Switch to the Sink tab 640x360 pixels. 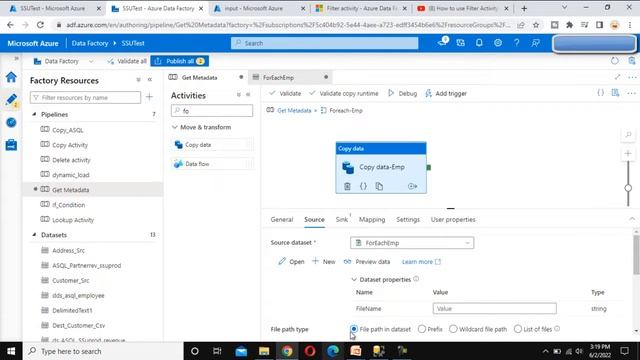[x=342, y=220]
